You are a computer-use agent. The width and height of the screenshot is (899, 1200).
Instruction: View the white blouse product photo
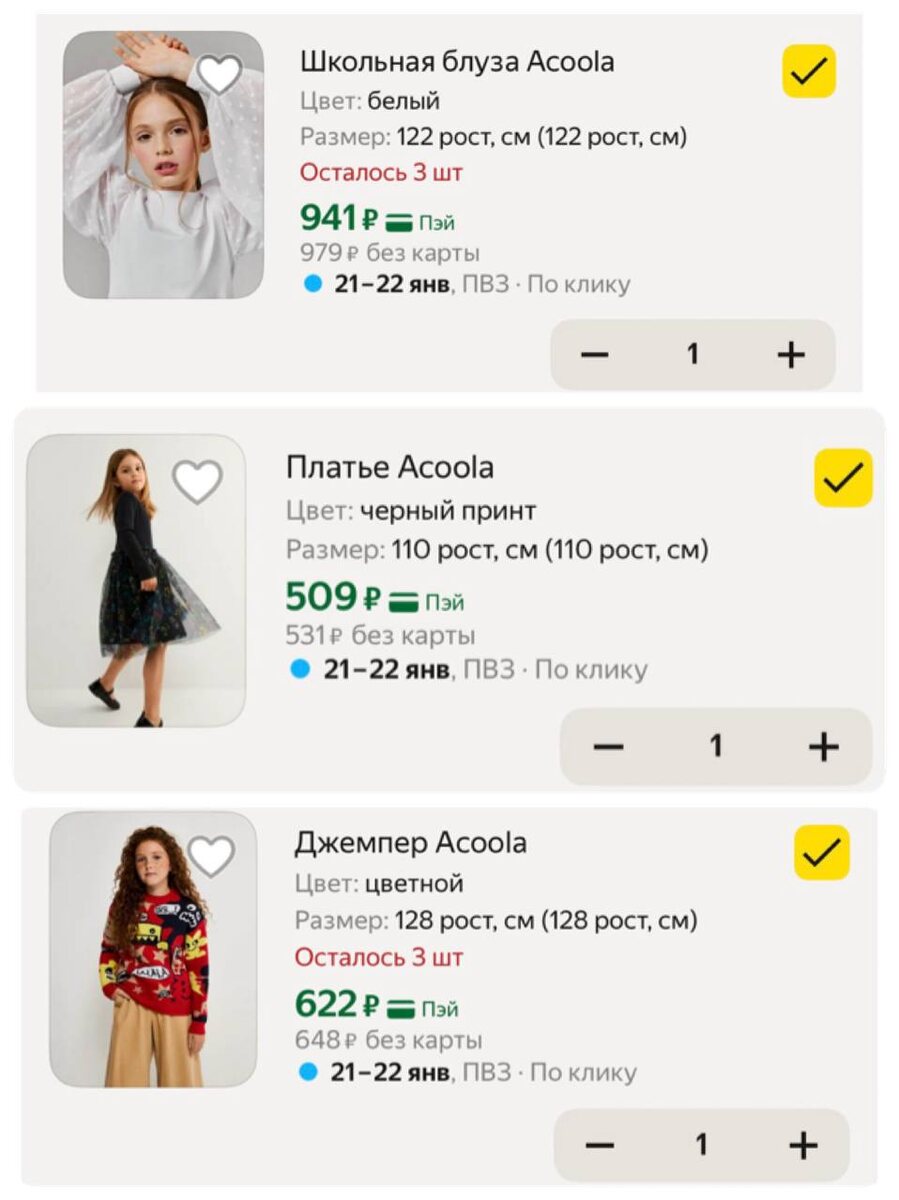click(164, 165)
